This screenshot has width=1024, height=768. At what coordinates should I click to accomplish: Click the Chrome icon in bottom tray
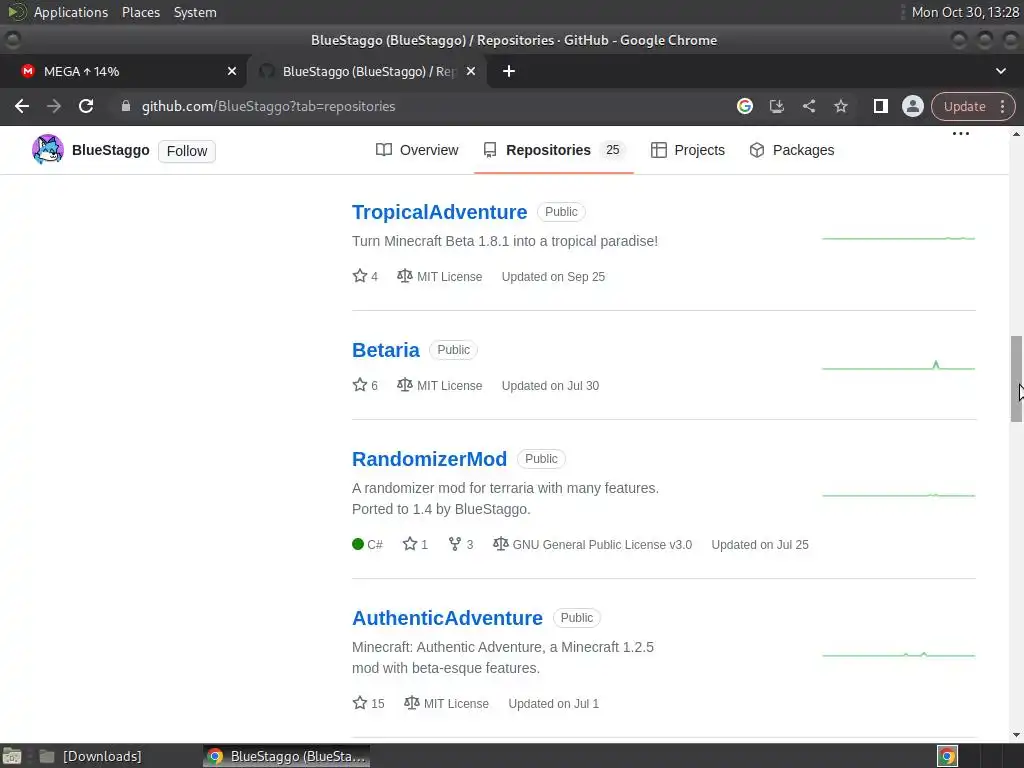click(x=947, y=756)
